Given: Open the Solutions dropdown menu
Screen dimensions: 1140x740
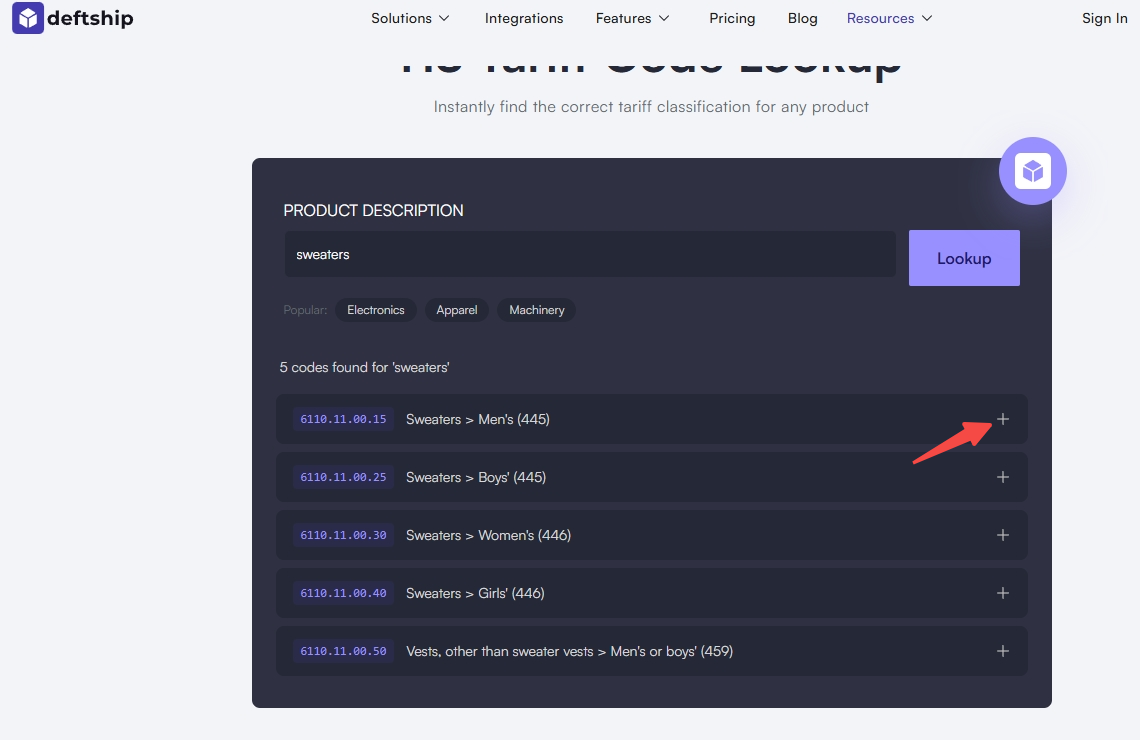Looking at the screenshot, I should tap(410, 18).
